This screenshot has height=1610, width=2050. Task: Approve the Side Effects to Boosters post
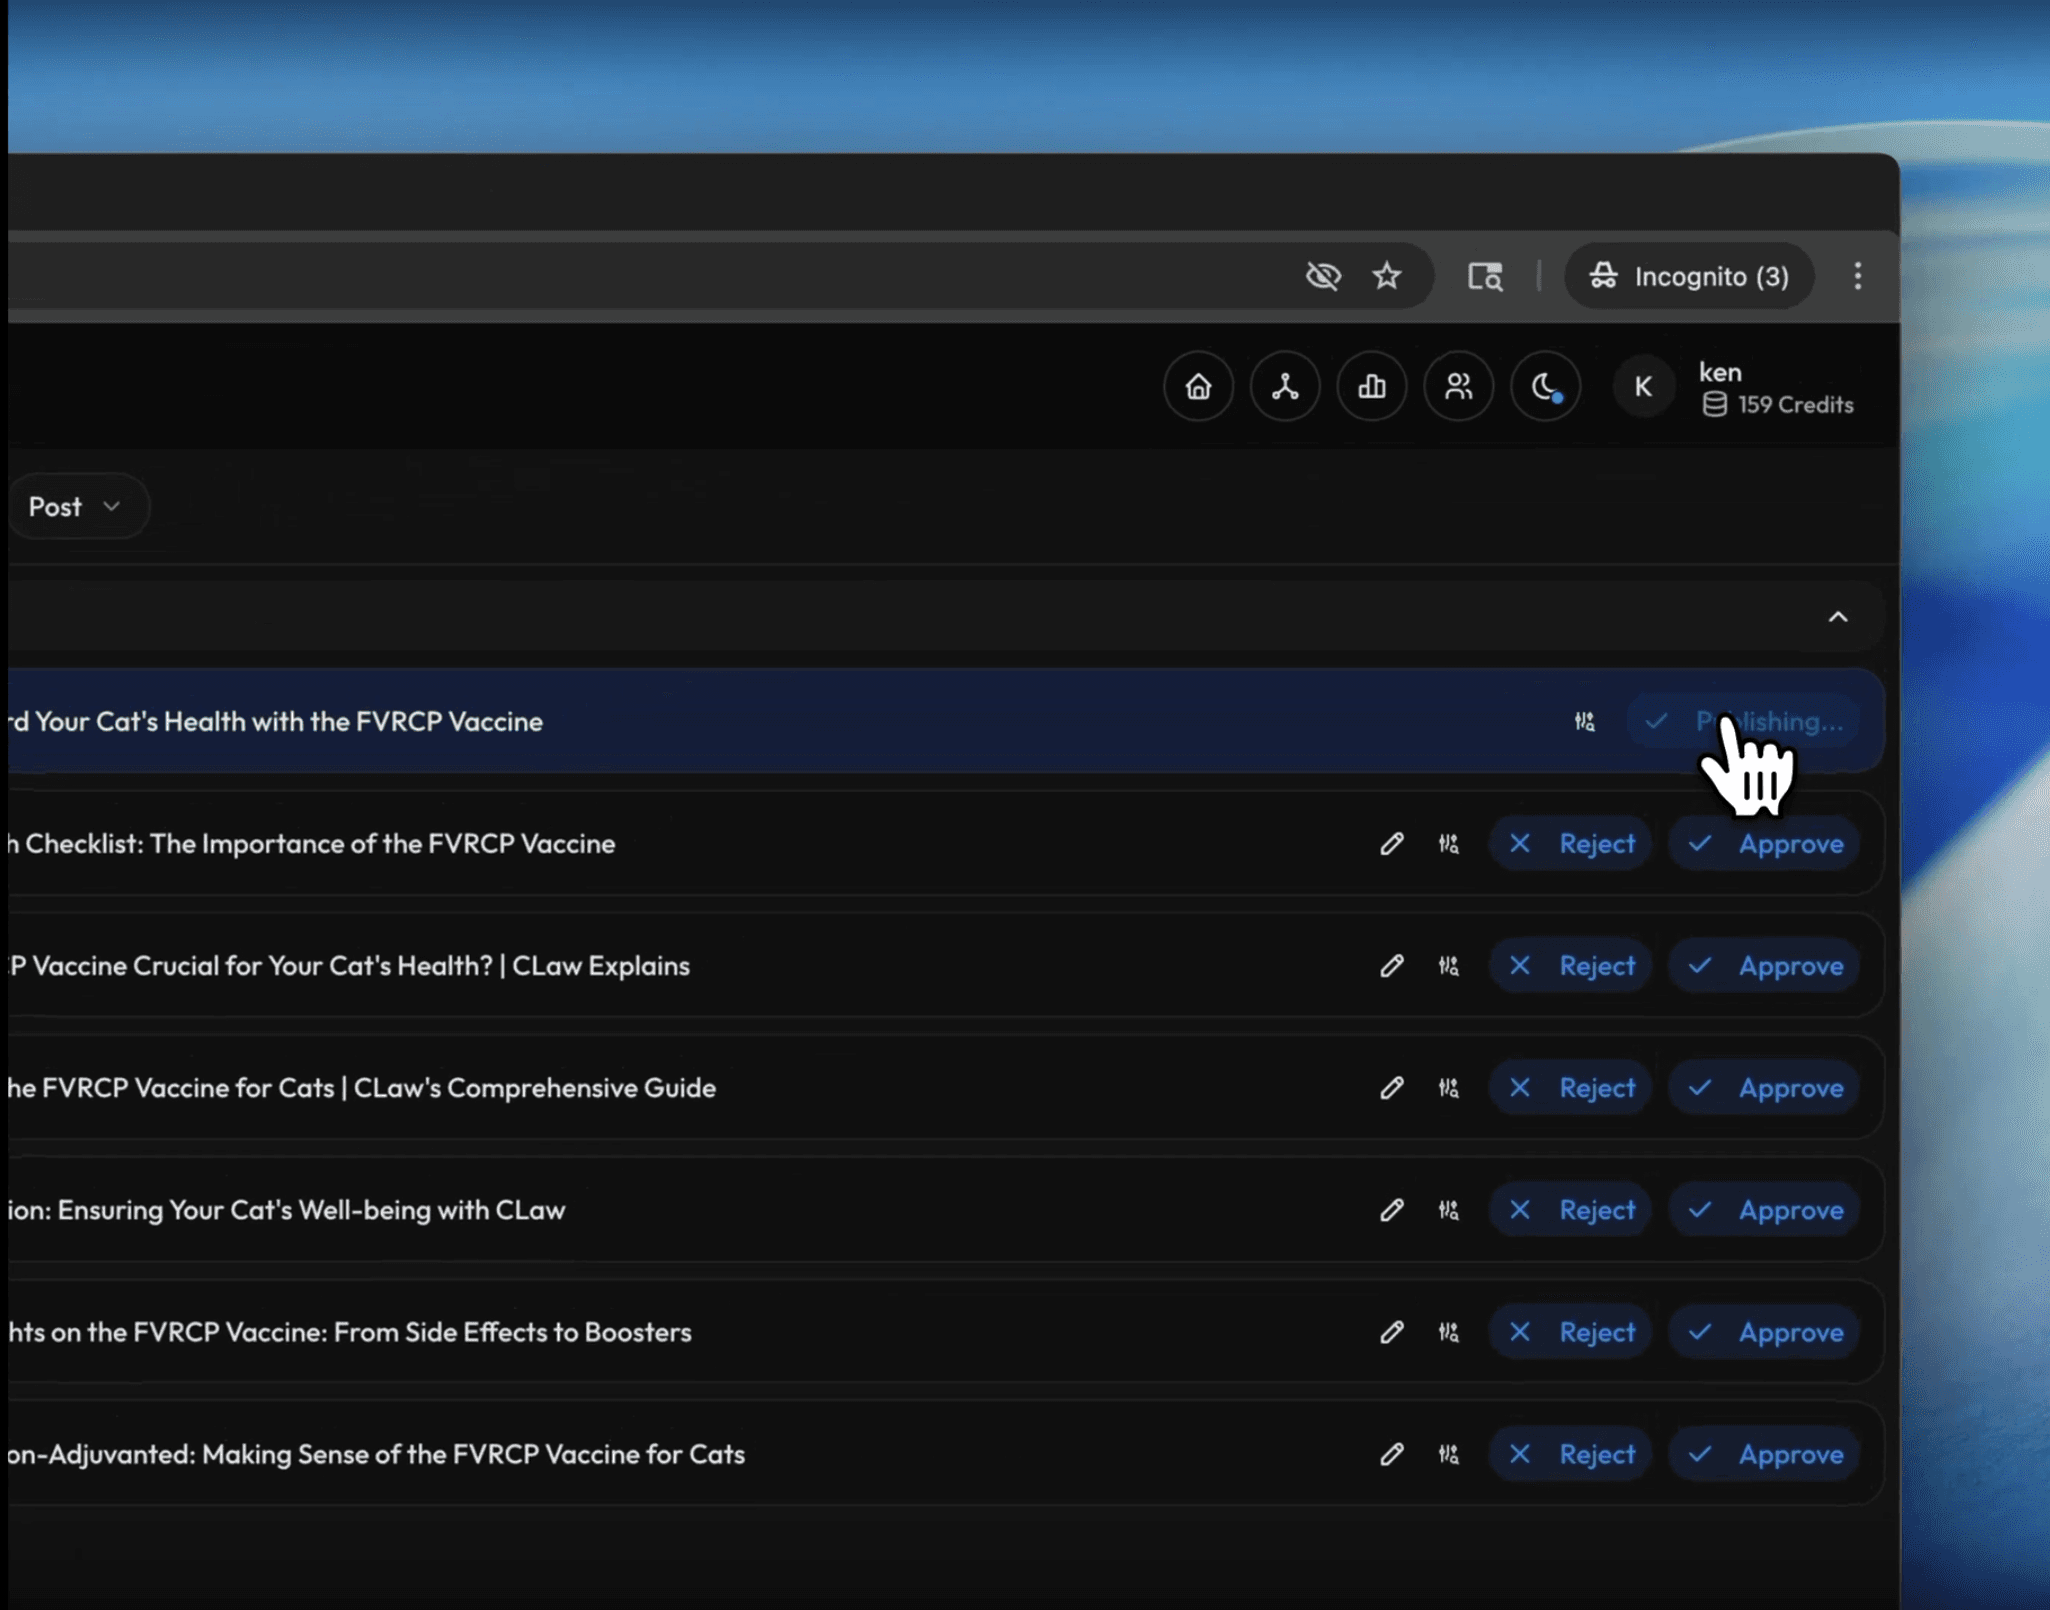[1764, 1332]
